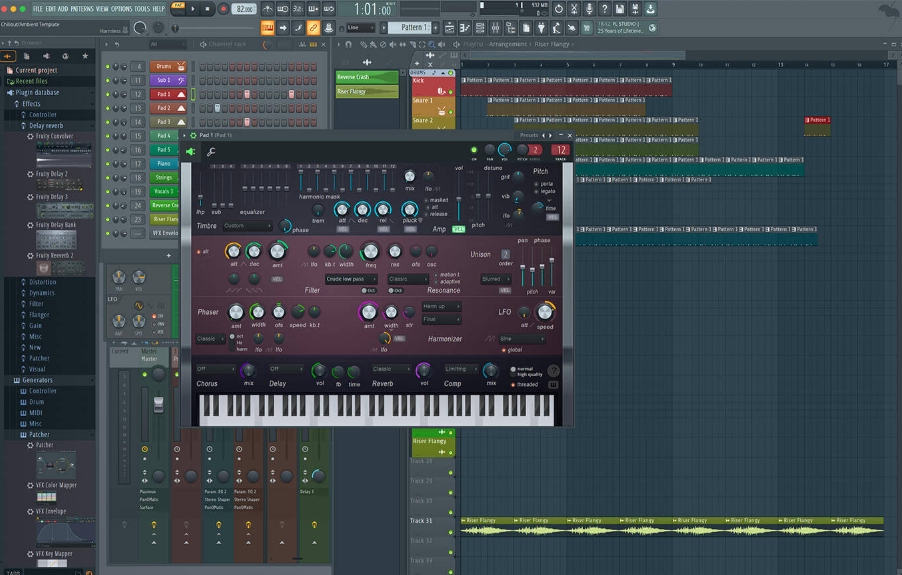Enable the legato option under Pitch

pos(545,191)
